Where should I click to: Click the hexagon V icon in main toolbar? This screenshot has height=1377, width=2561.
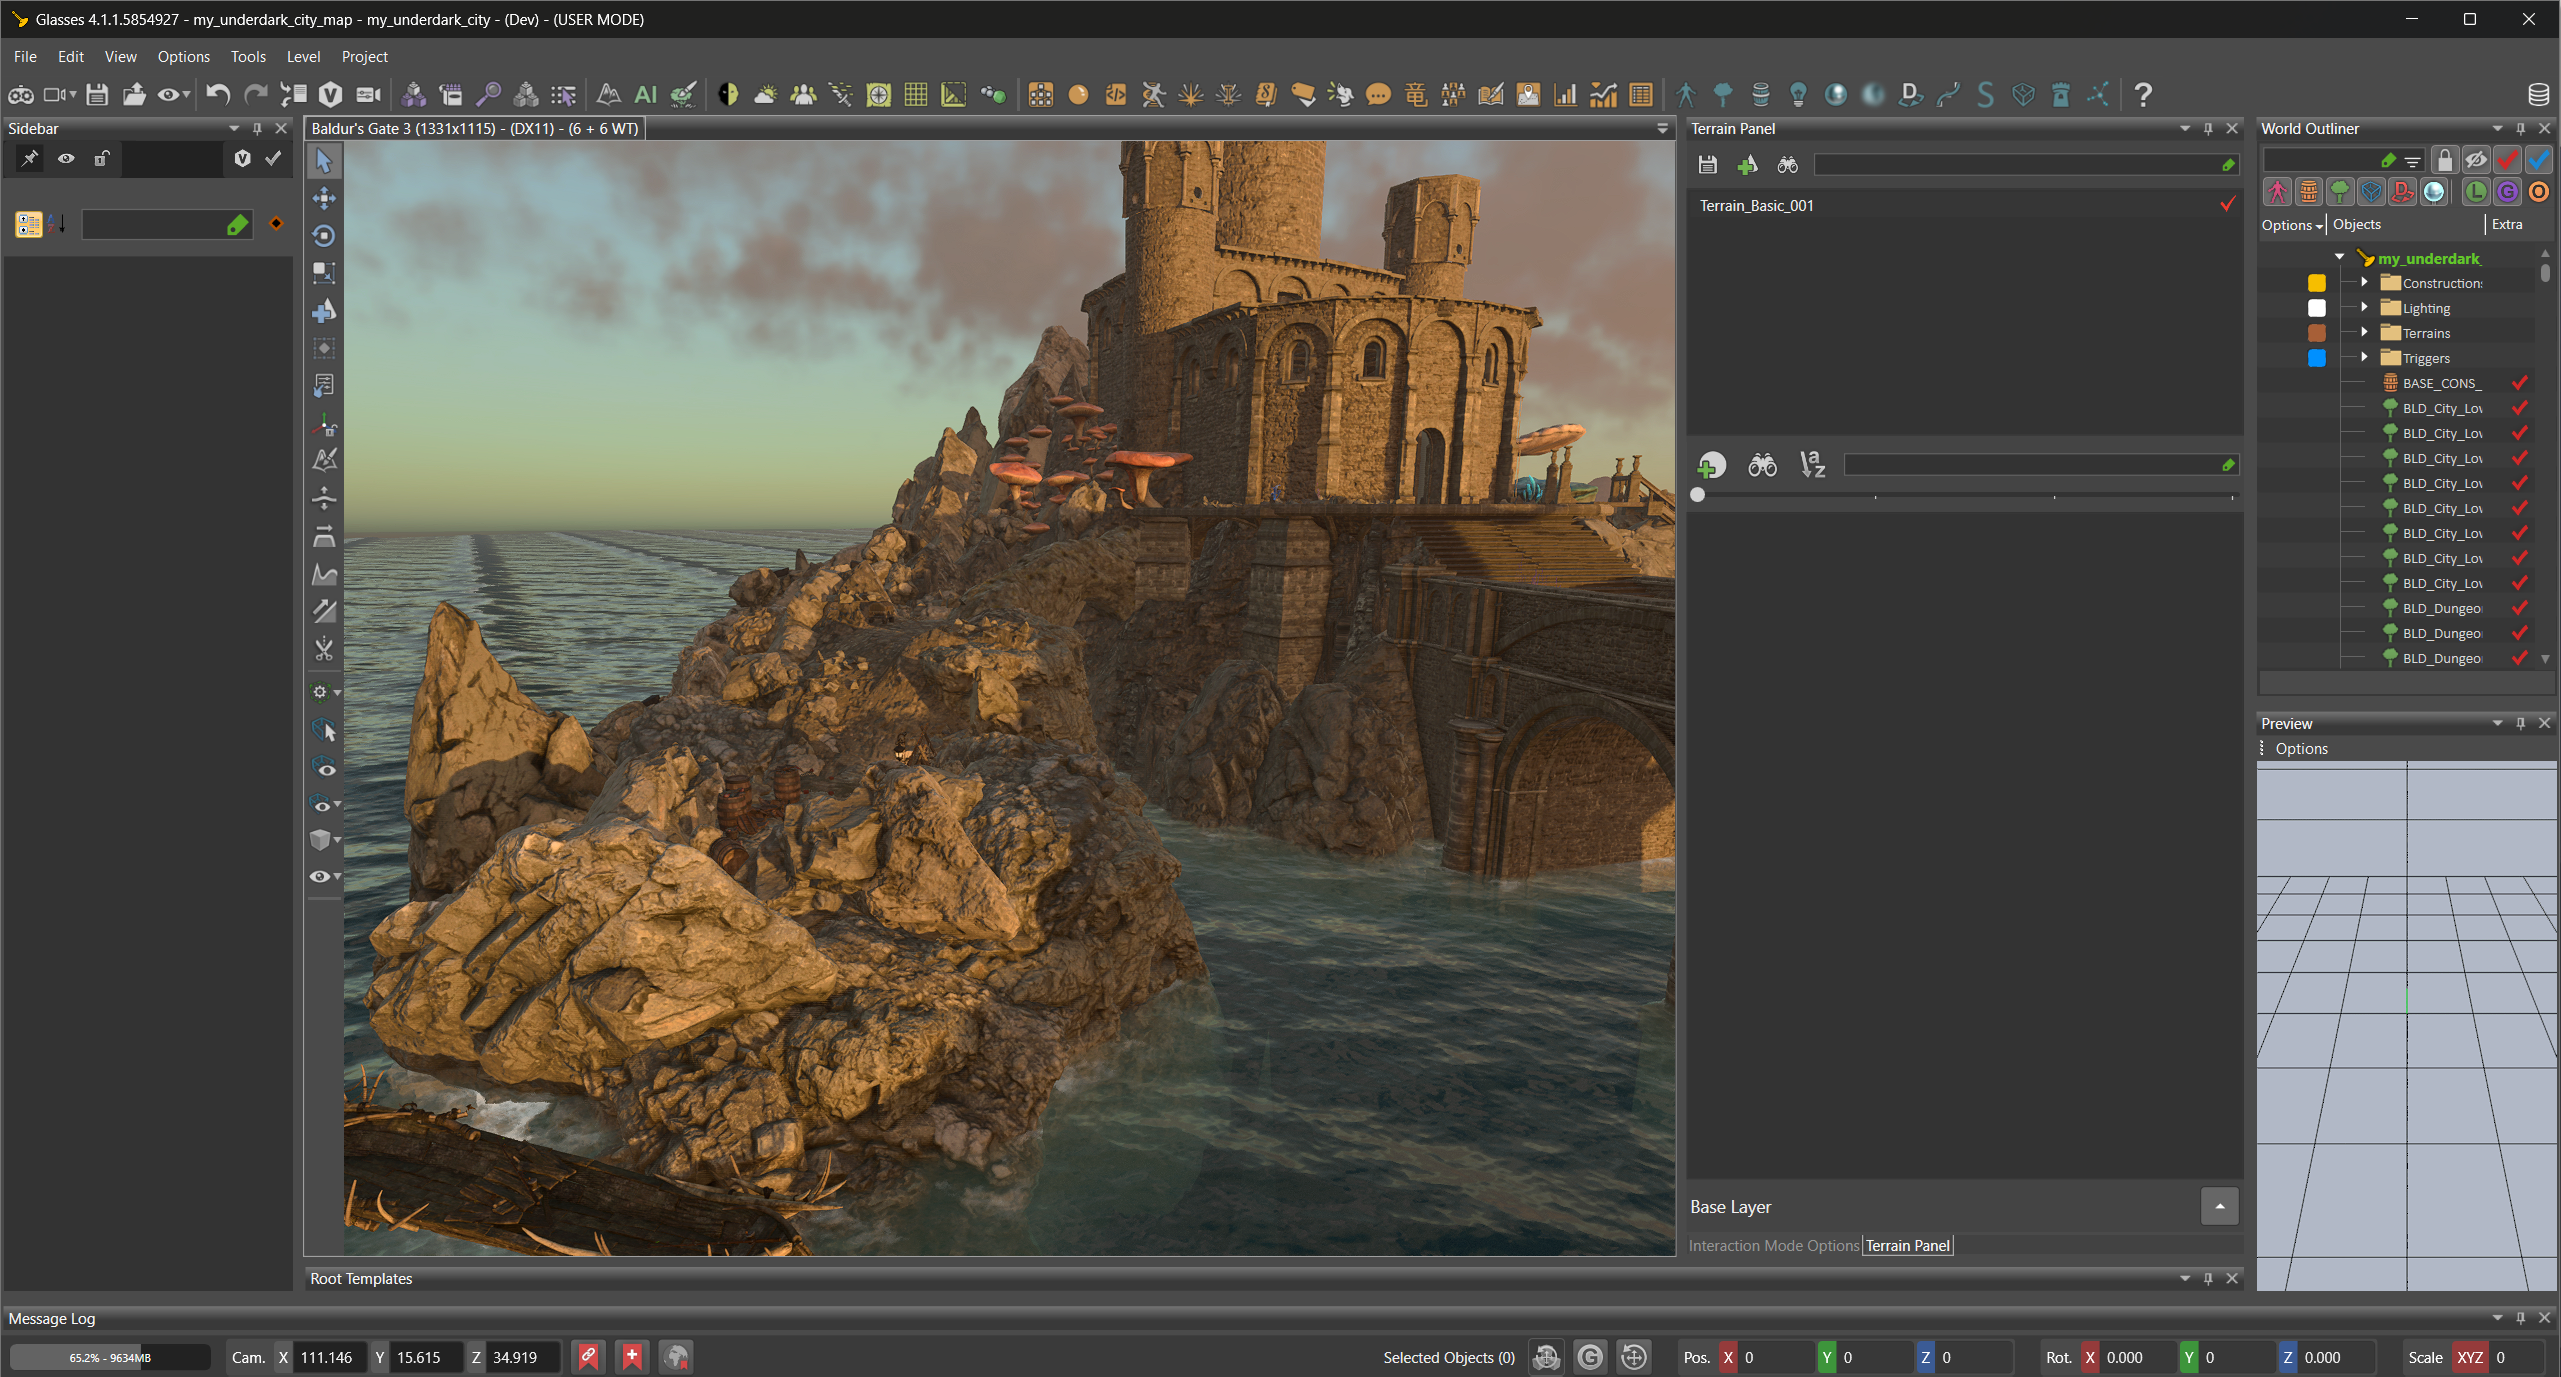(x=330, y=95)
